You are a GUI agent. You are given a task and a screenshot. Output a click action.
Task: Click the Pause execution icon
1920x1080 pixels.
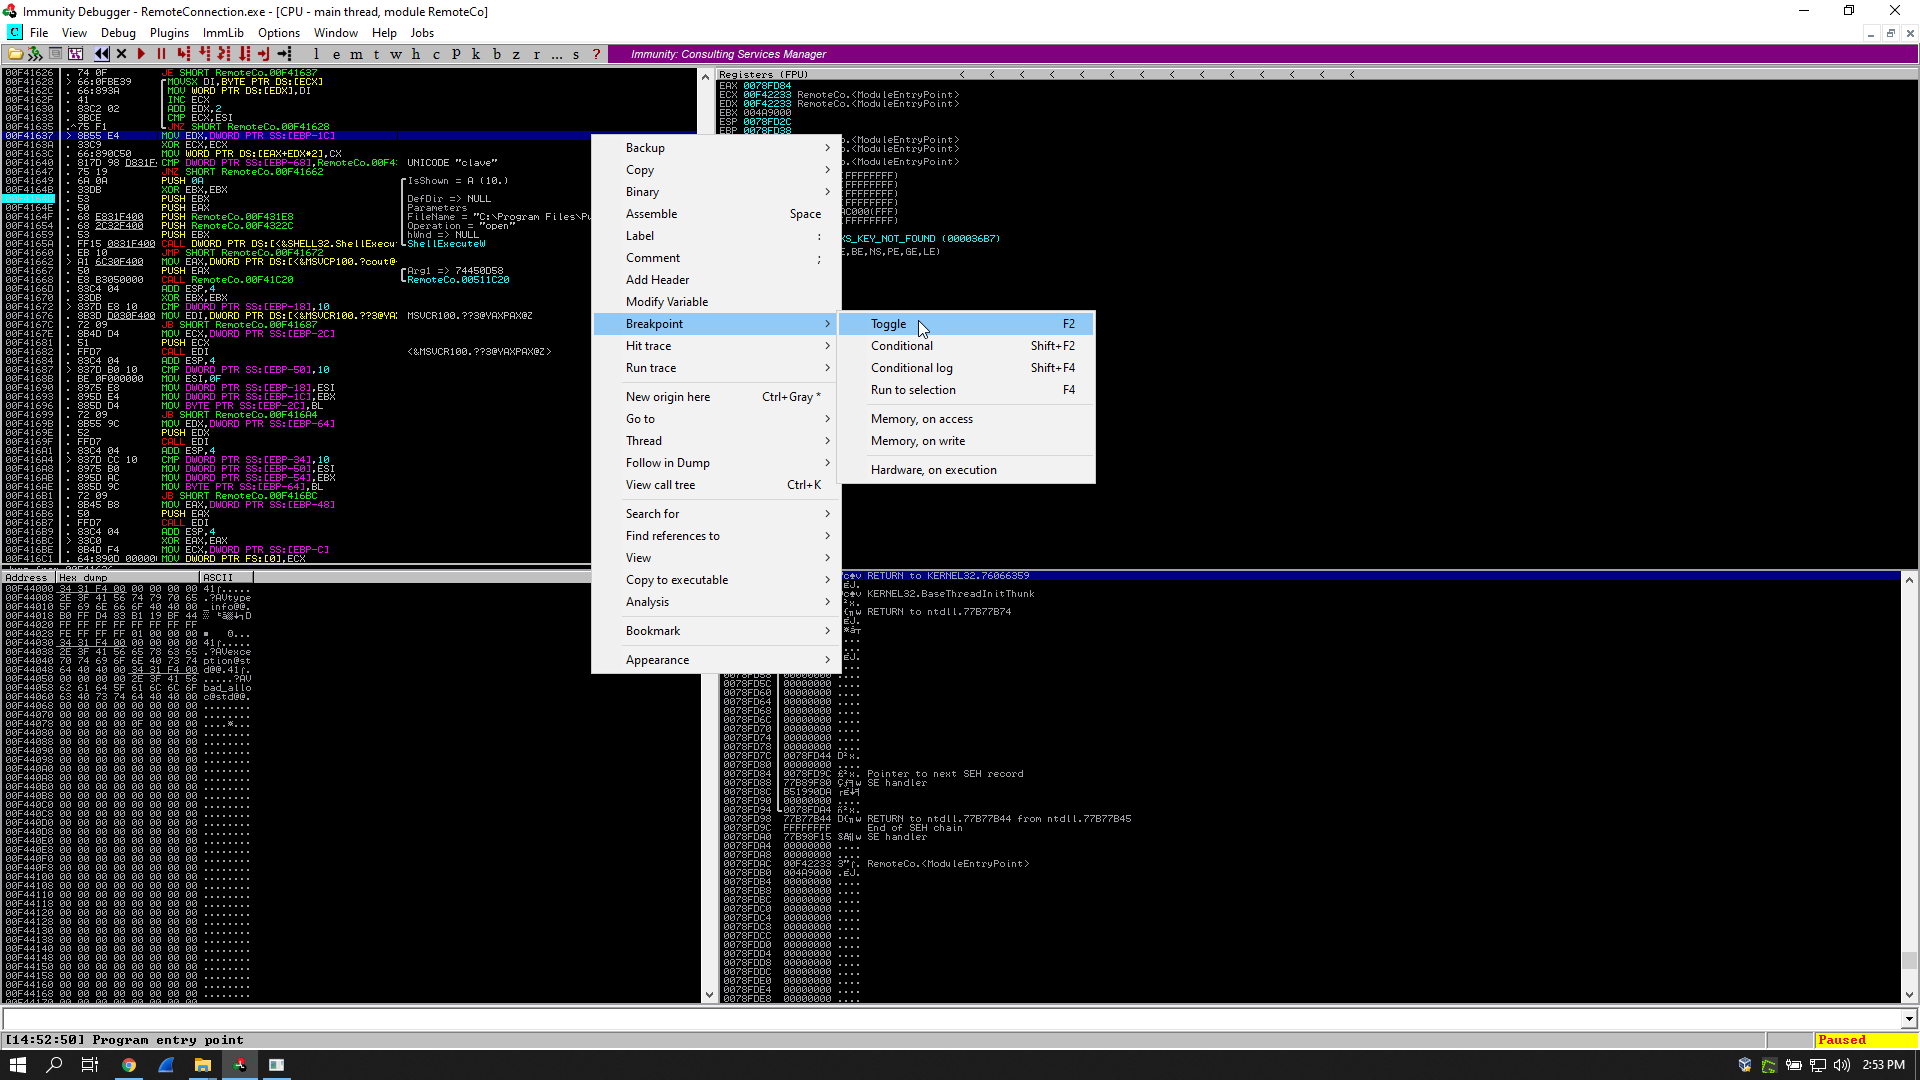pos(161,54)
